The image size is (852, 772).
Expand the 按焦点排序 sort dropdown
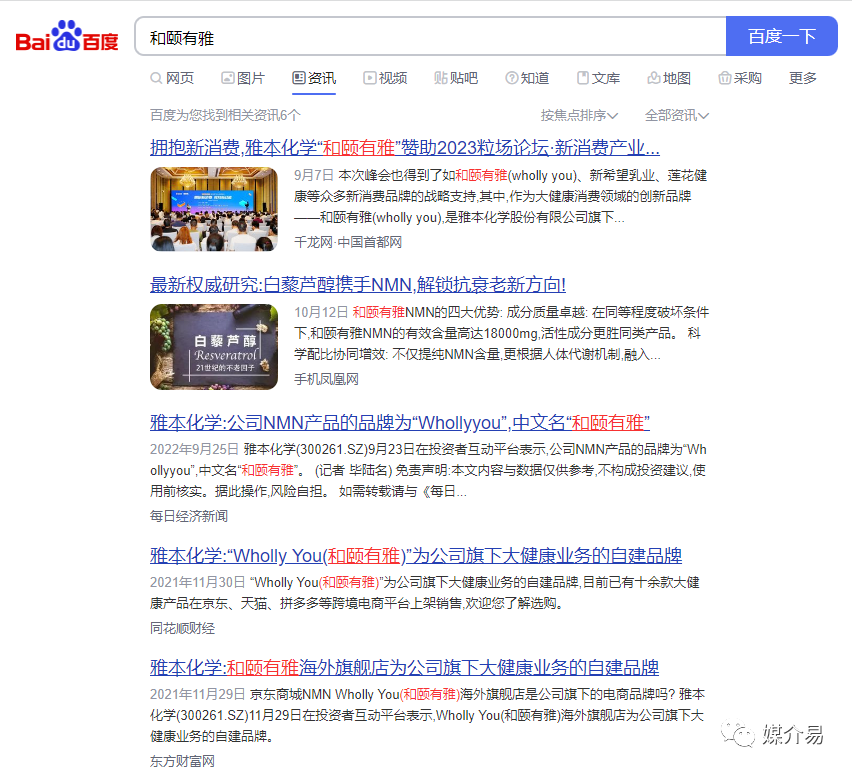pyautogui.click(x=579, y=115)
